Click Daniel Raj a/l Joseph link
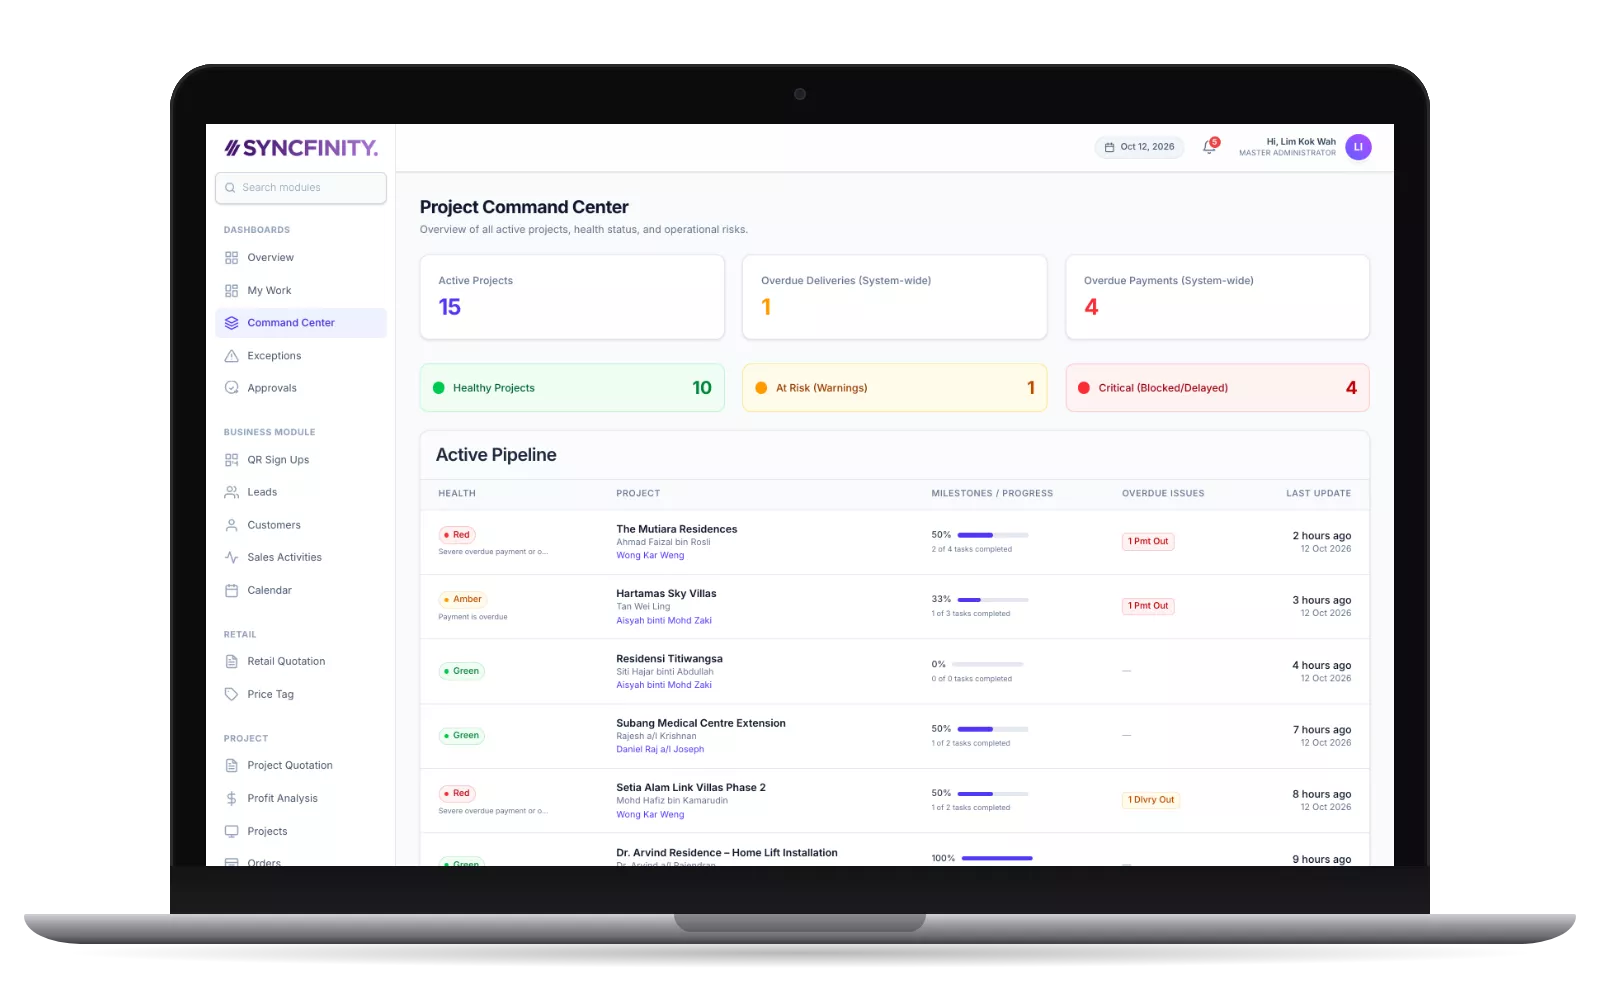Image resolution: width=1600 pixels, height=1000 pixels. click(x=660, y=750)
